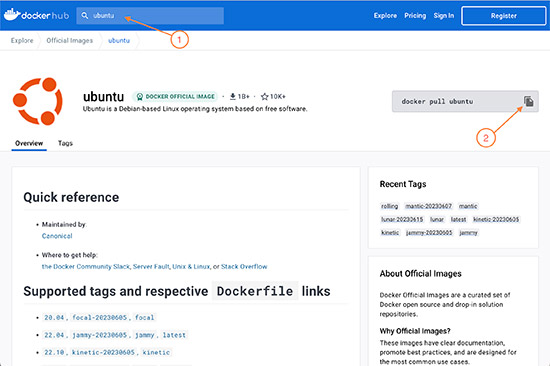Copy the docker pull ubuntu command
Viewport: 550px width, 366px height.
[529, 101]
